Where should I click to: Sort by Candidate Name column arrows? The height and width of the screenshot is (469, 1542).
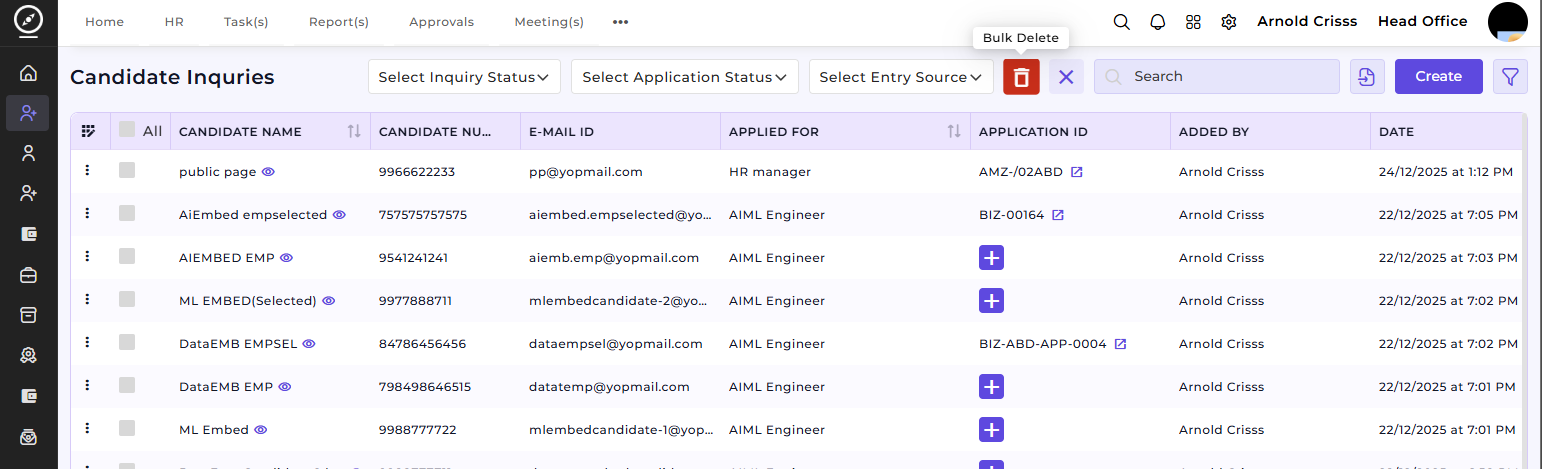point(354,132)
